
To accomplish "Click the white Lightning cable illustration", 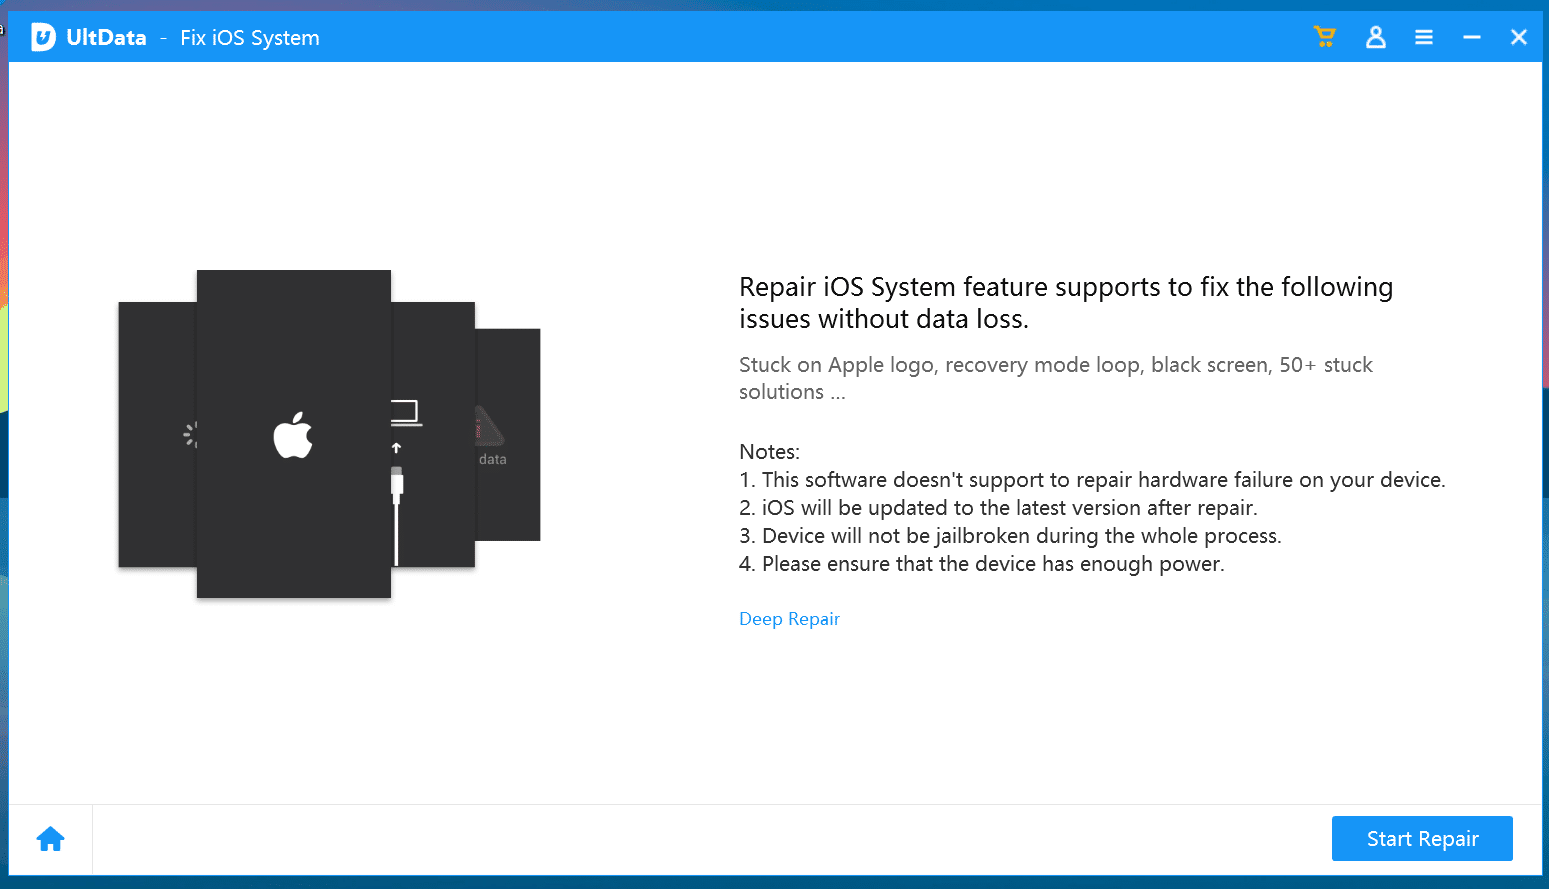I will coord(397,515).
